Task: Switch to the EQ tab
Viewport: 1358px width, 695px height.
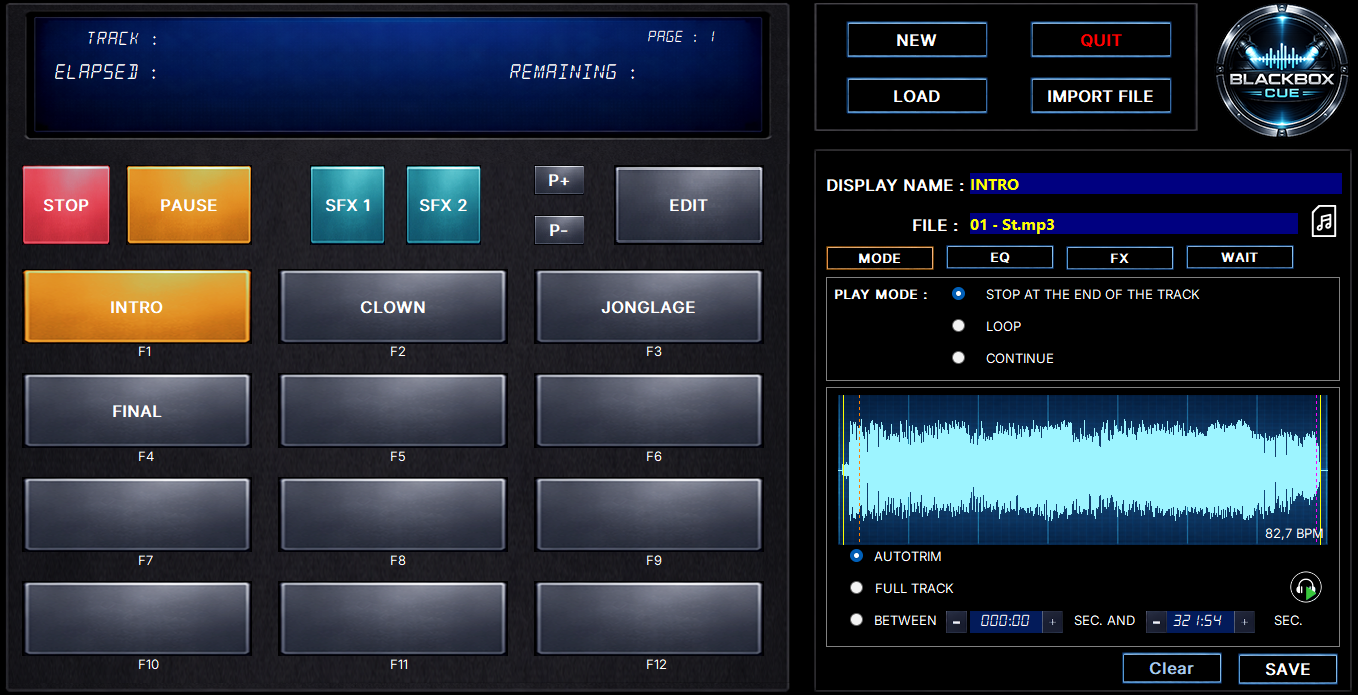Action: [999, 257]
